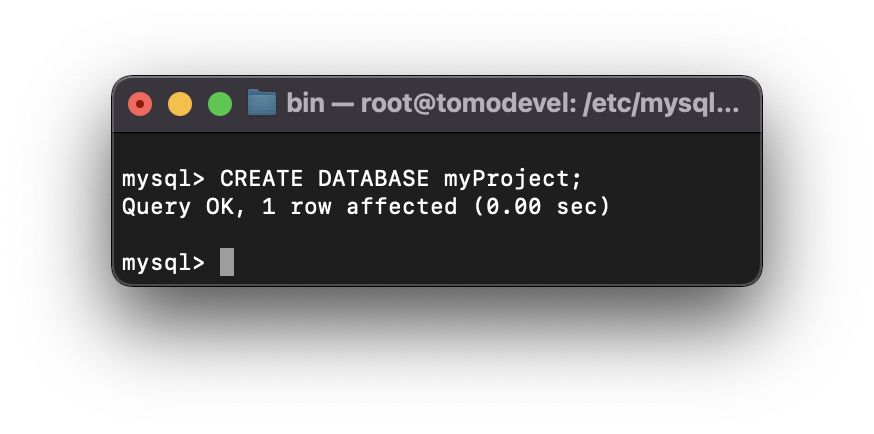Click the (0.00 timing text
The image size is (874, 434).
pos(507,207)
